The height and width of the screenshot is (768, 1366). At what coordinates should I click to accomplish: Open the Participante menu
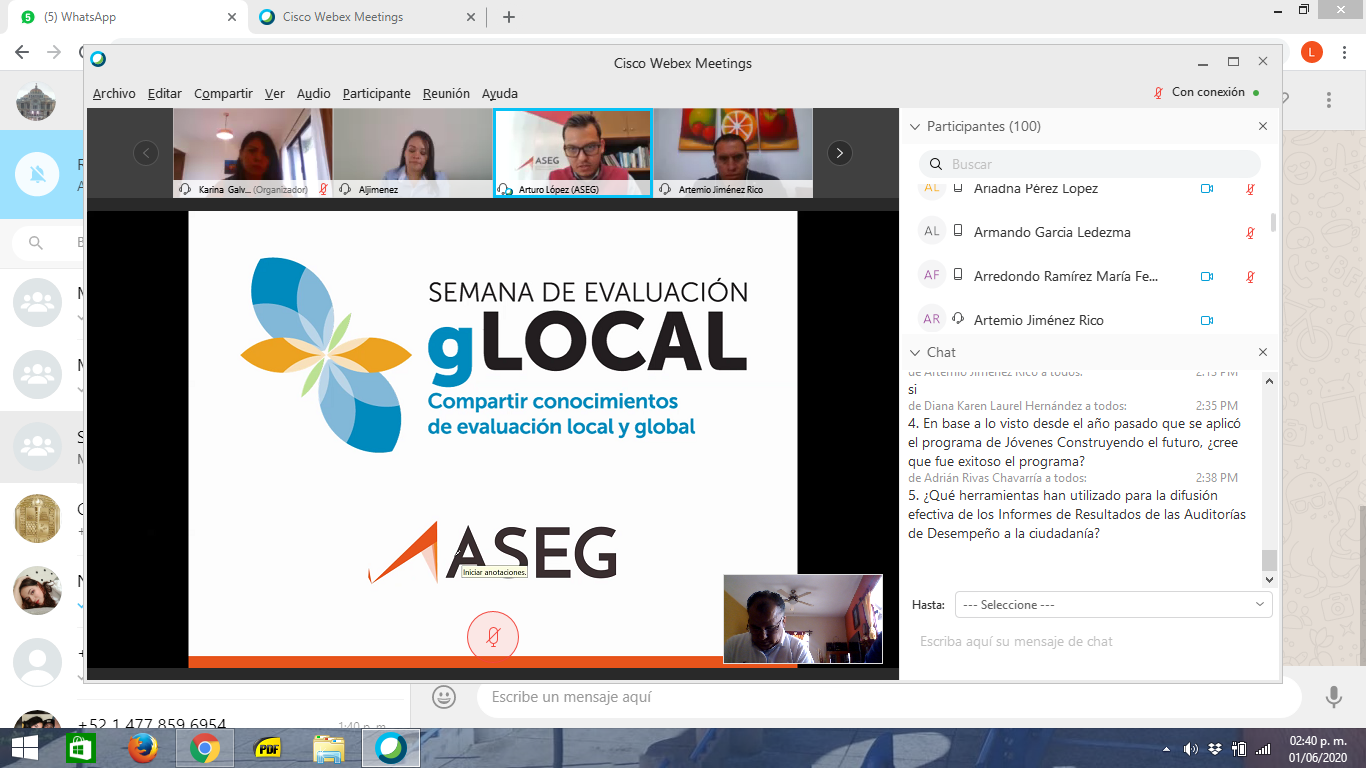point(377,94)
